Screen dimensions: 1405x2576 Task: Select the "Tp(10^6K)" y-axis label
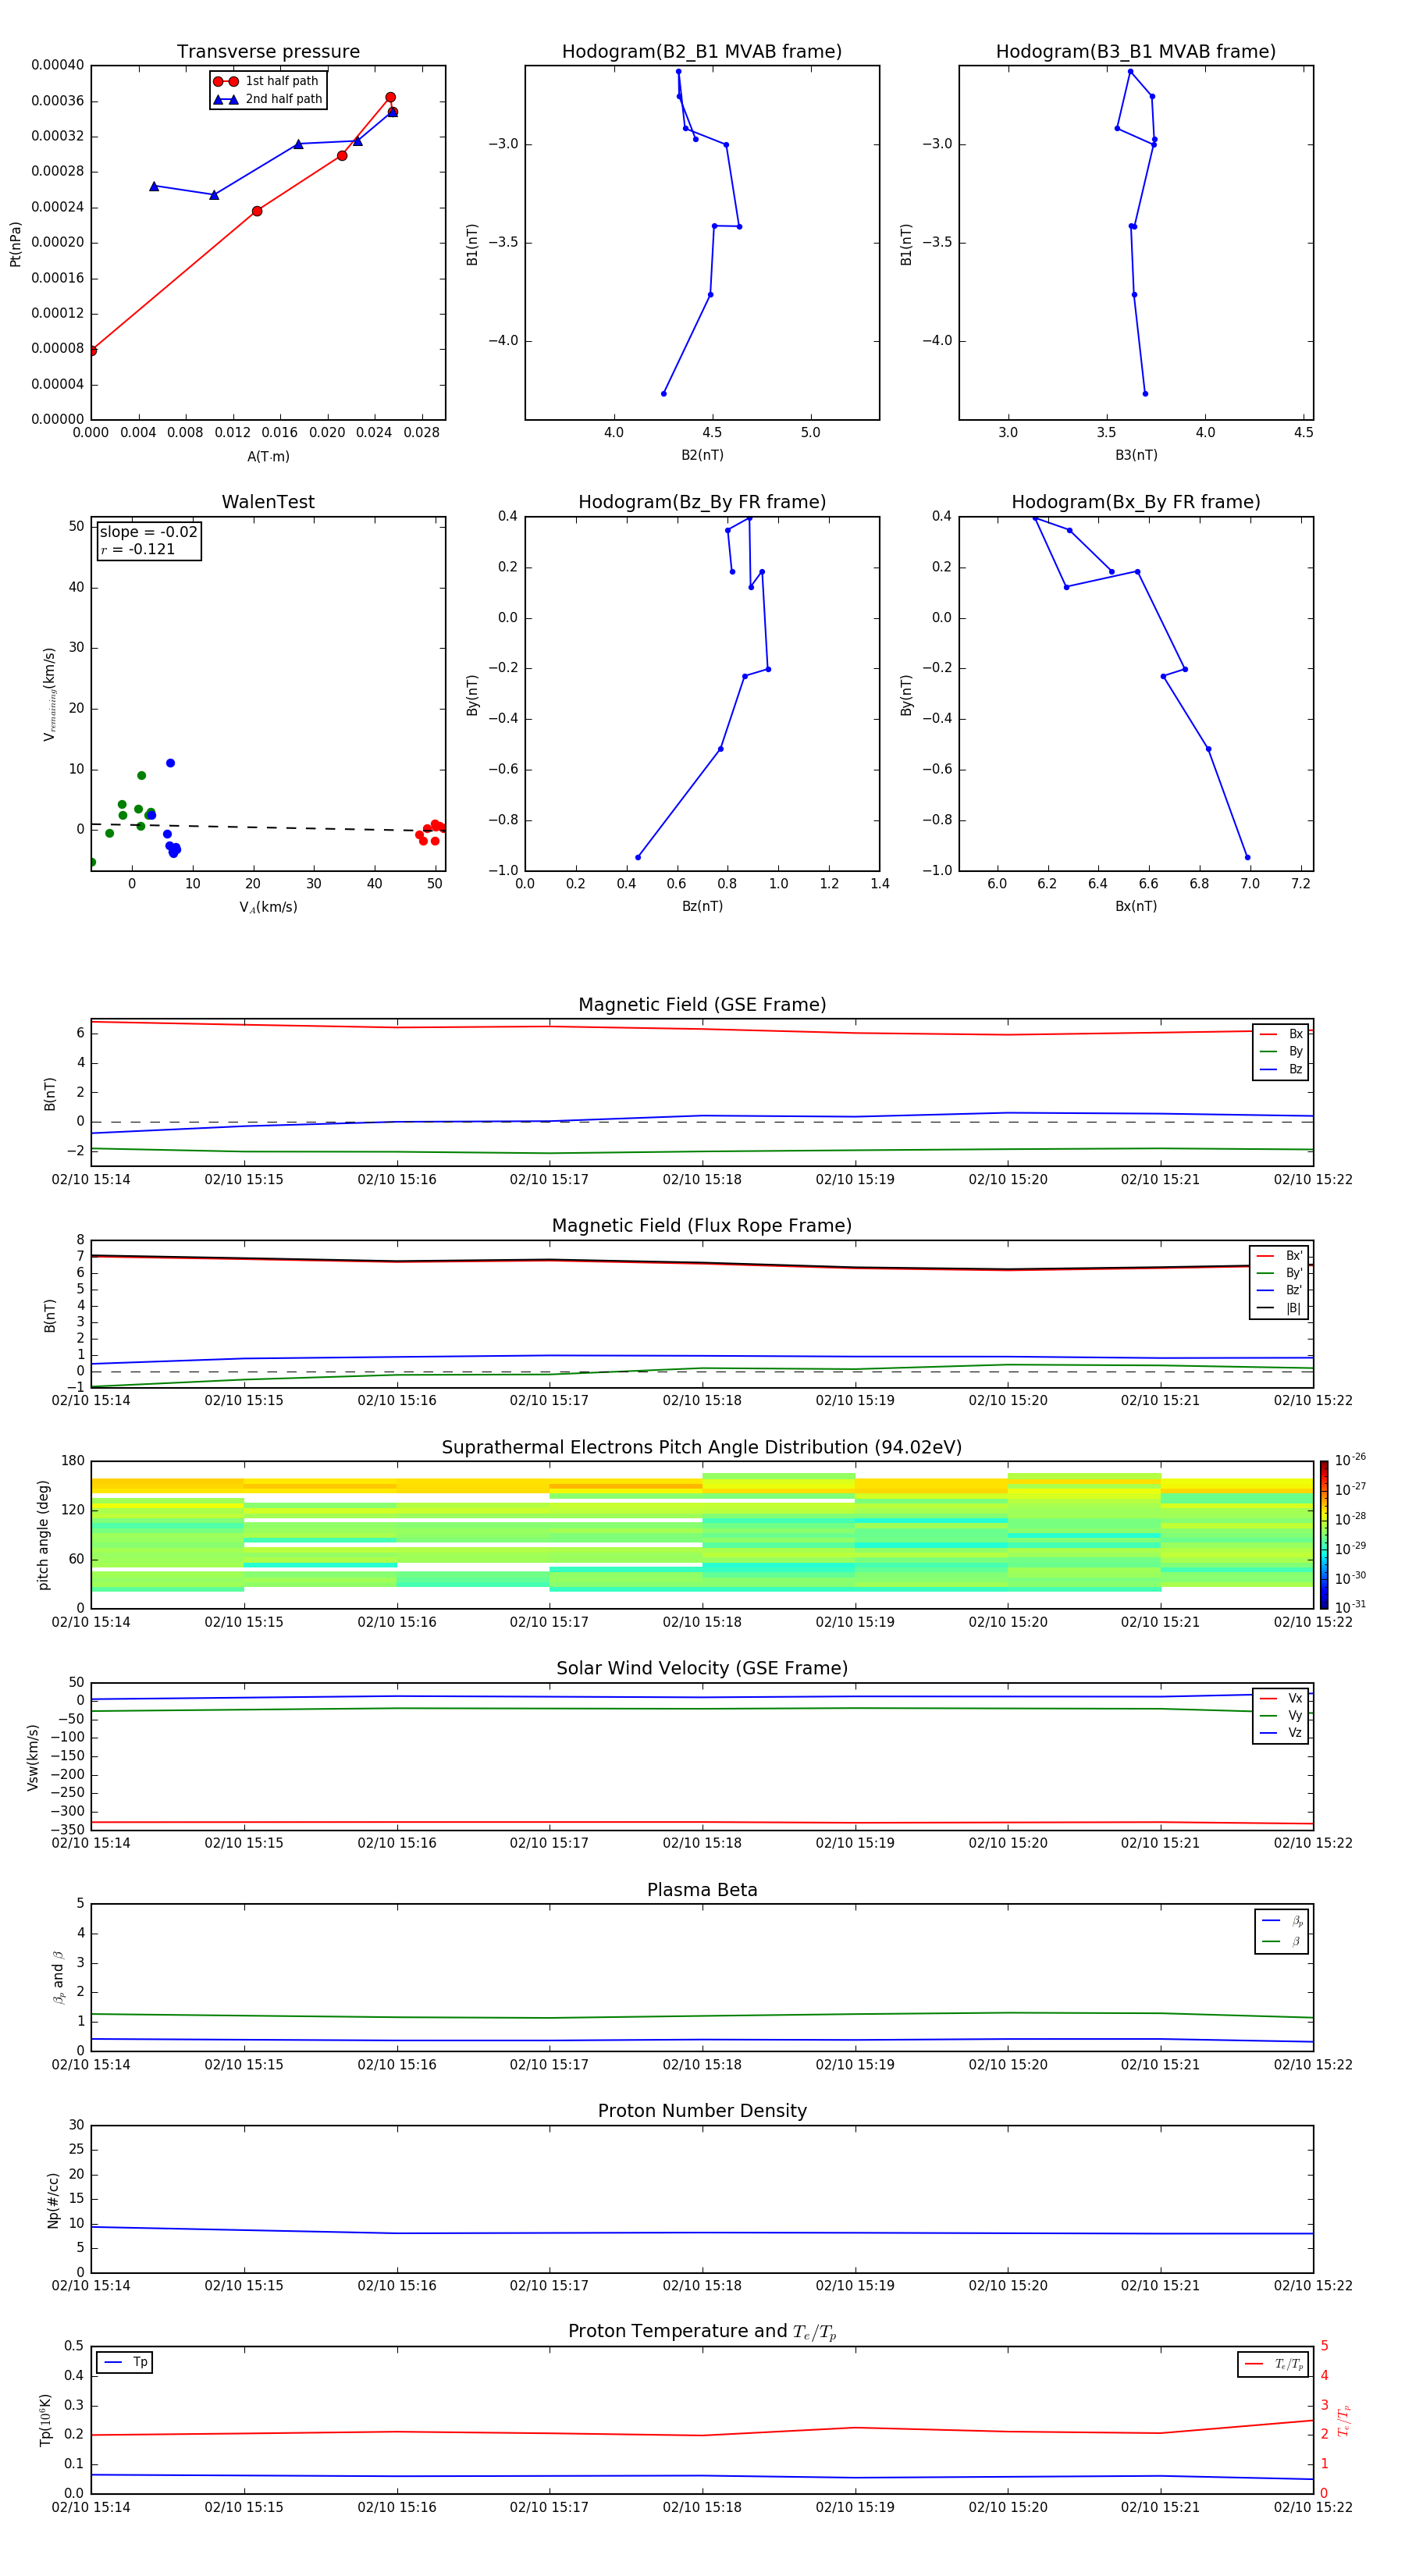pyautogui.click(x=45, y=2420)
